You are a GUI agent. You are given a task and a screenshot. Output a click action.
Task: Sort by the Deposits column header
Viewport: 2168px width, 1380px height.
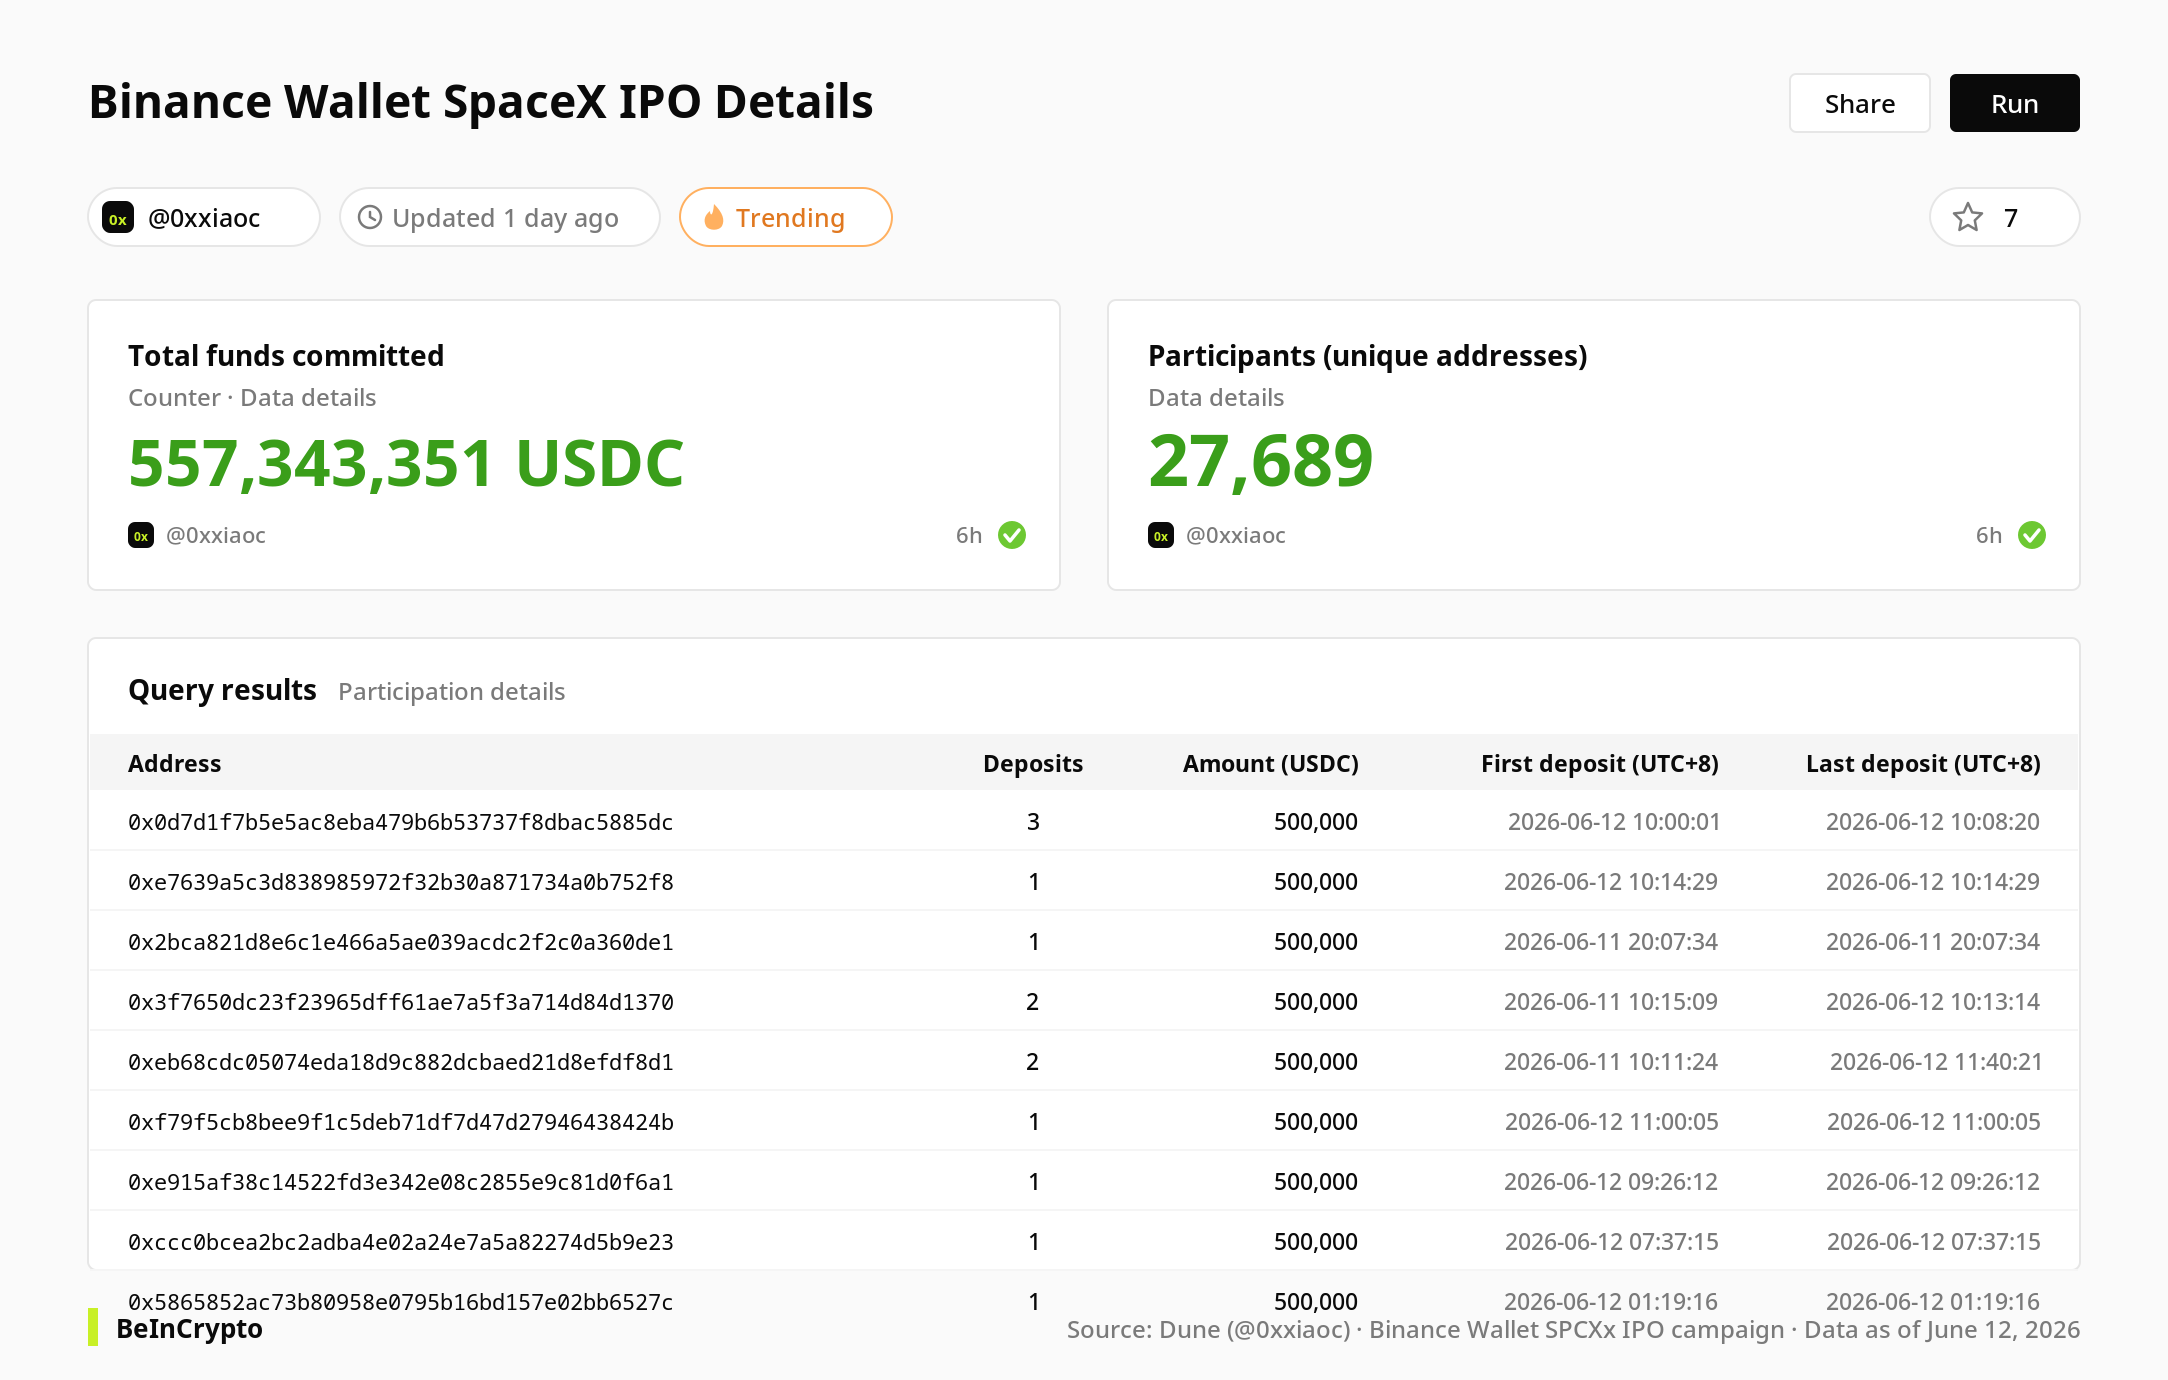point(1033,763)
